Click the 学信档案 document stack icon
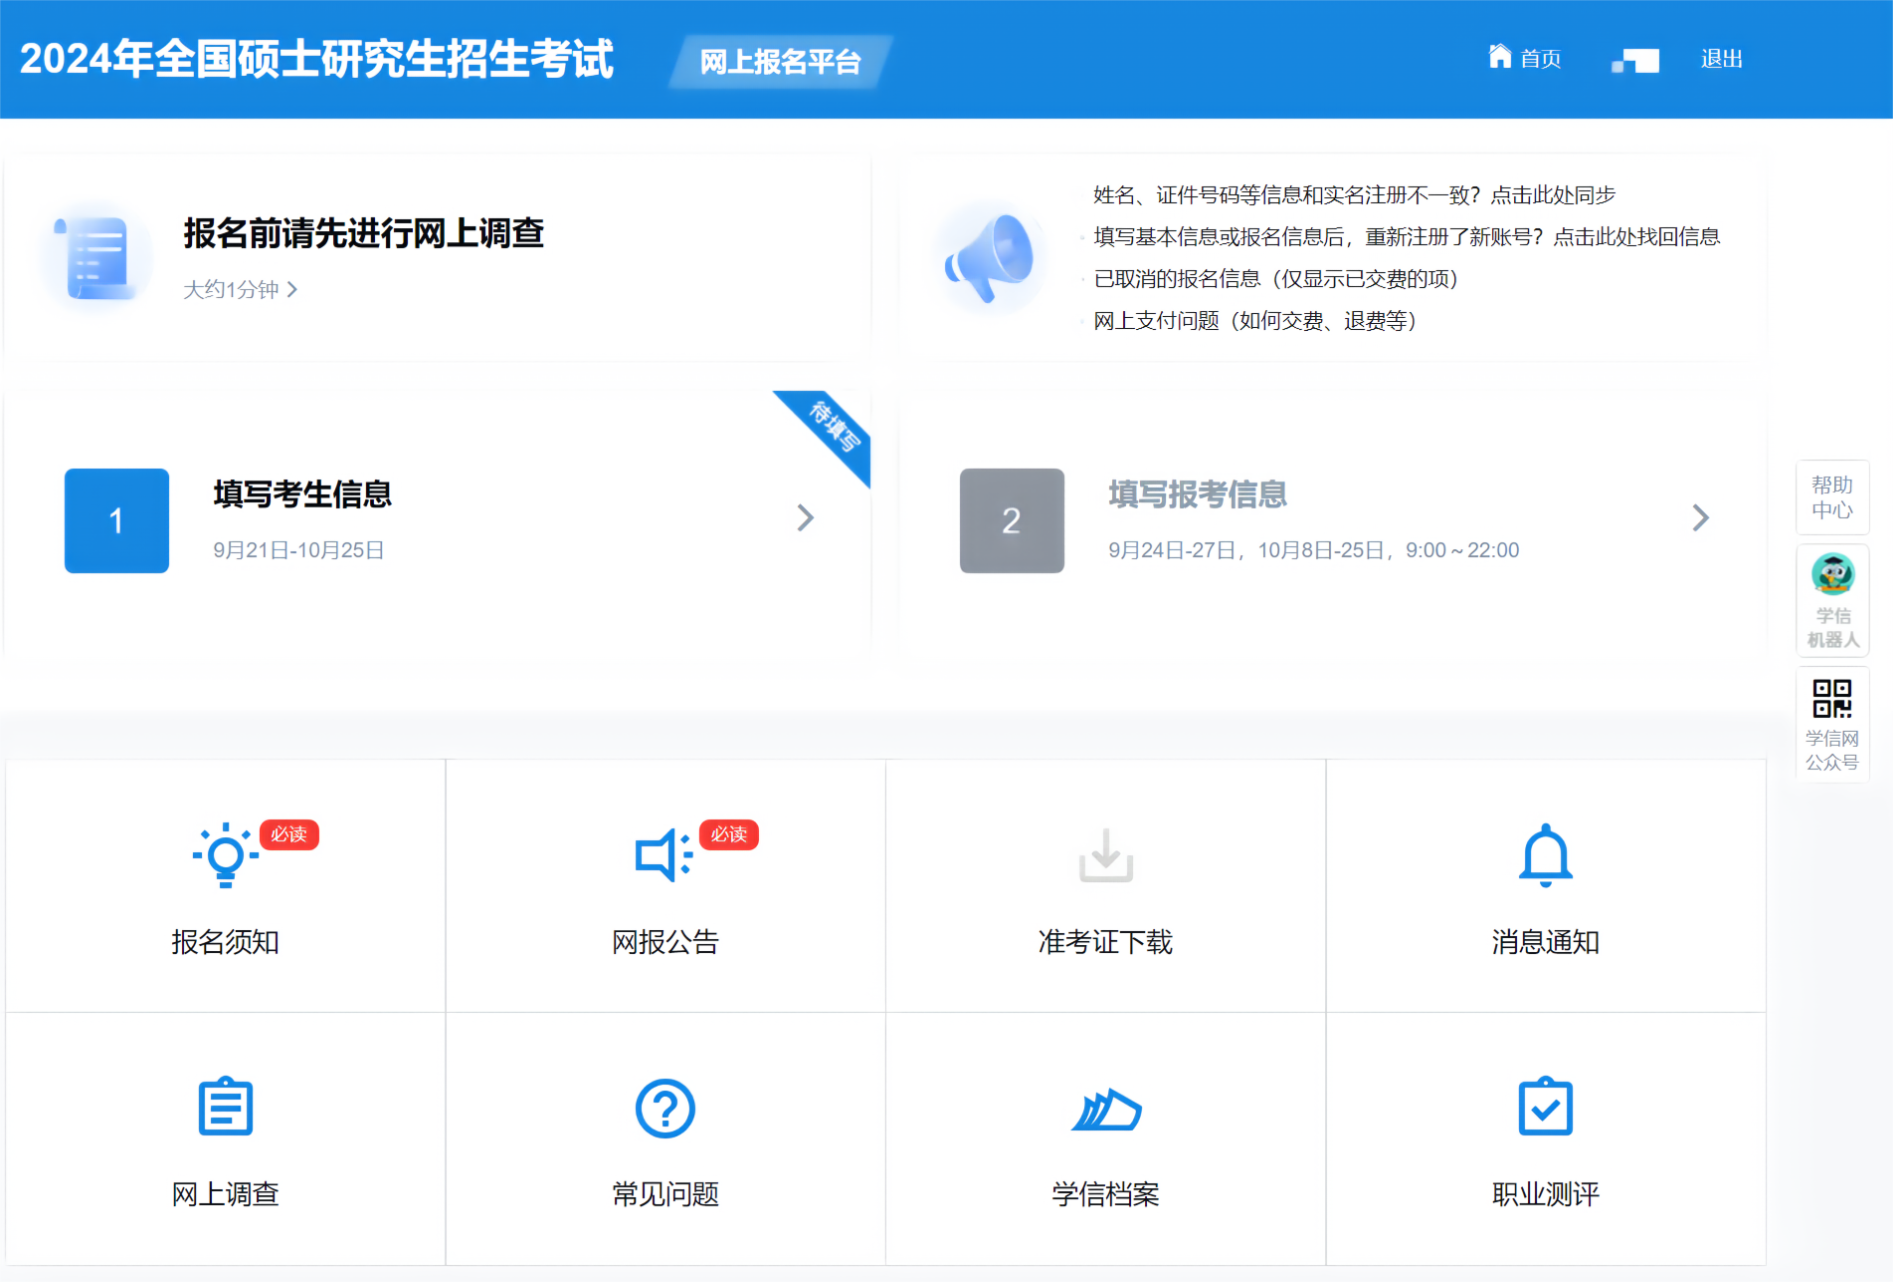The width and height of the screenshot is (1893, 1282). tap(1104, 1107)
